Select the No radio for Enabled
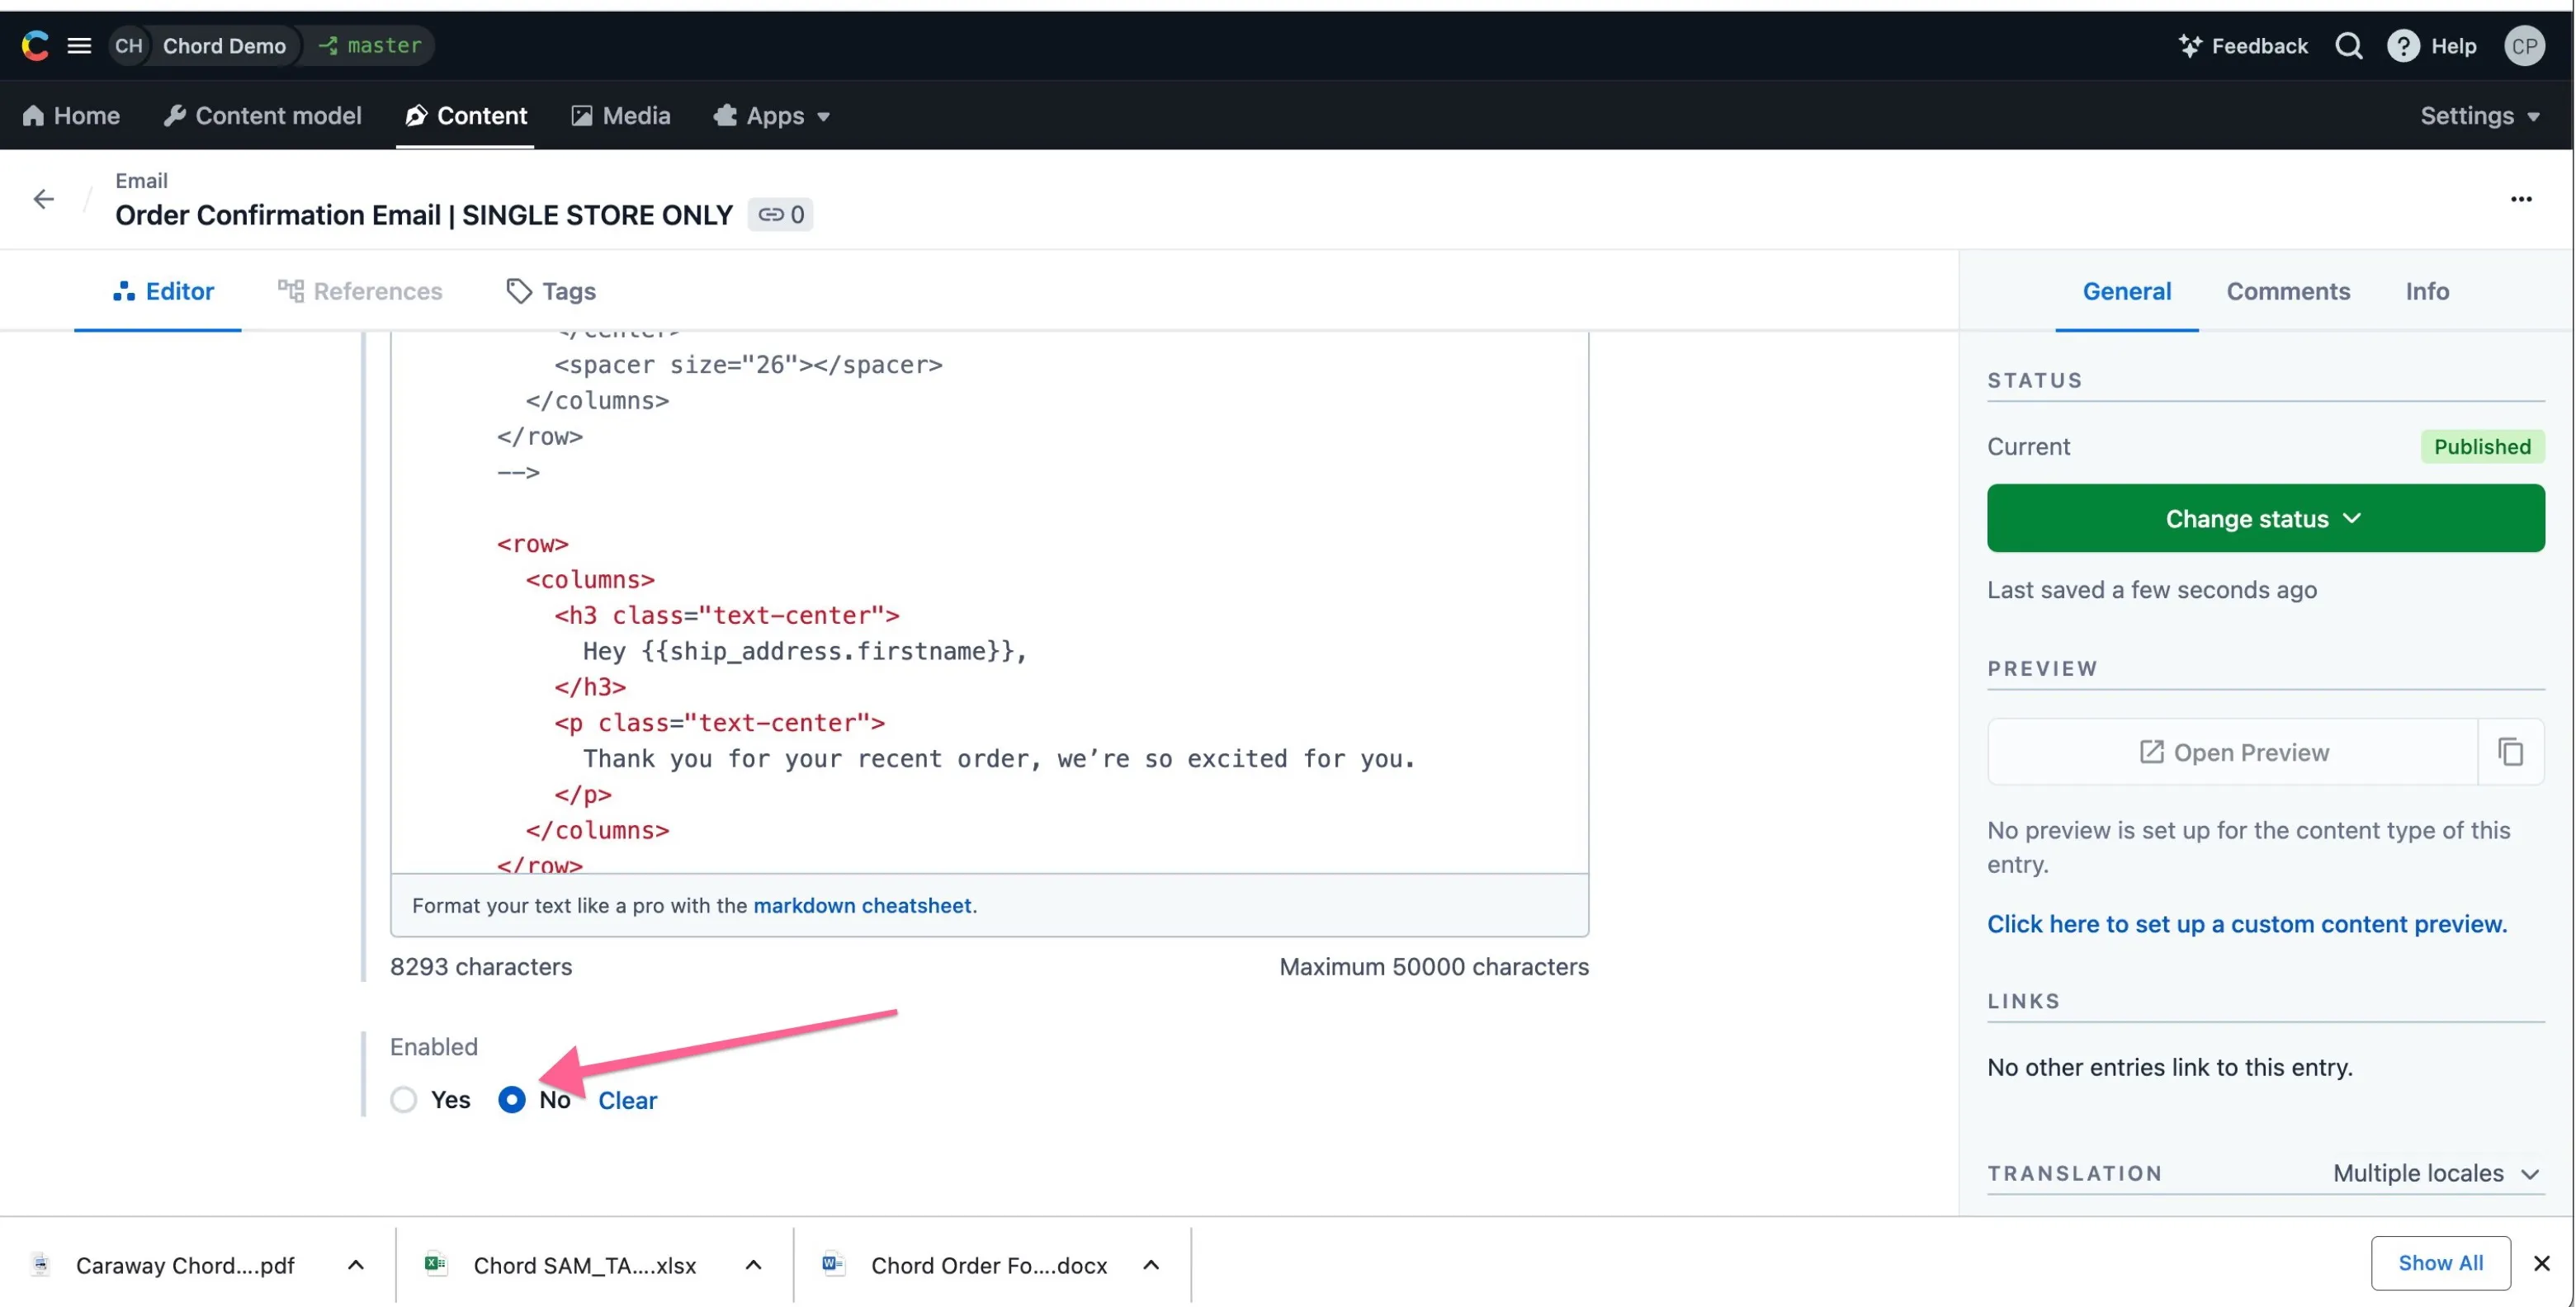The width and height of the screenshot is (2576, 1307). pos(511,1099)
